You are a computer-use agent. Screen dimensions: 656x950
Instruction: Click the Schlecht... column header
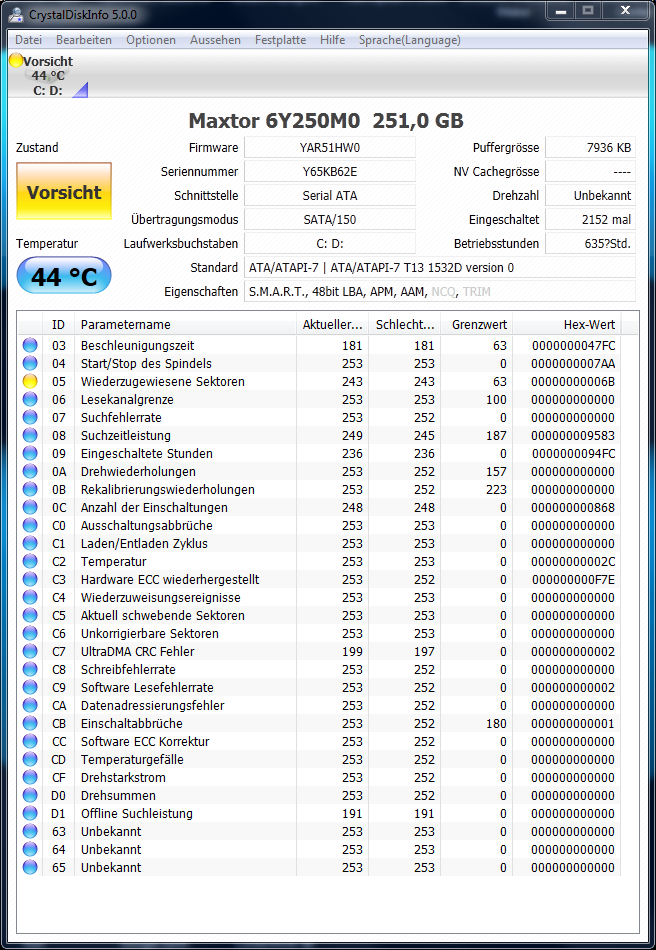[x=405, y=324]
